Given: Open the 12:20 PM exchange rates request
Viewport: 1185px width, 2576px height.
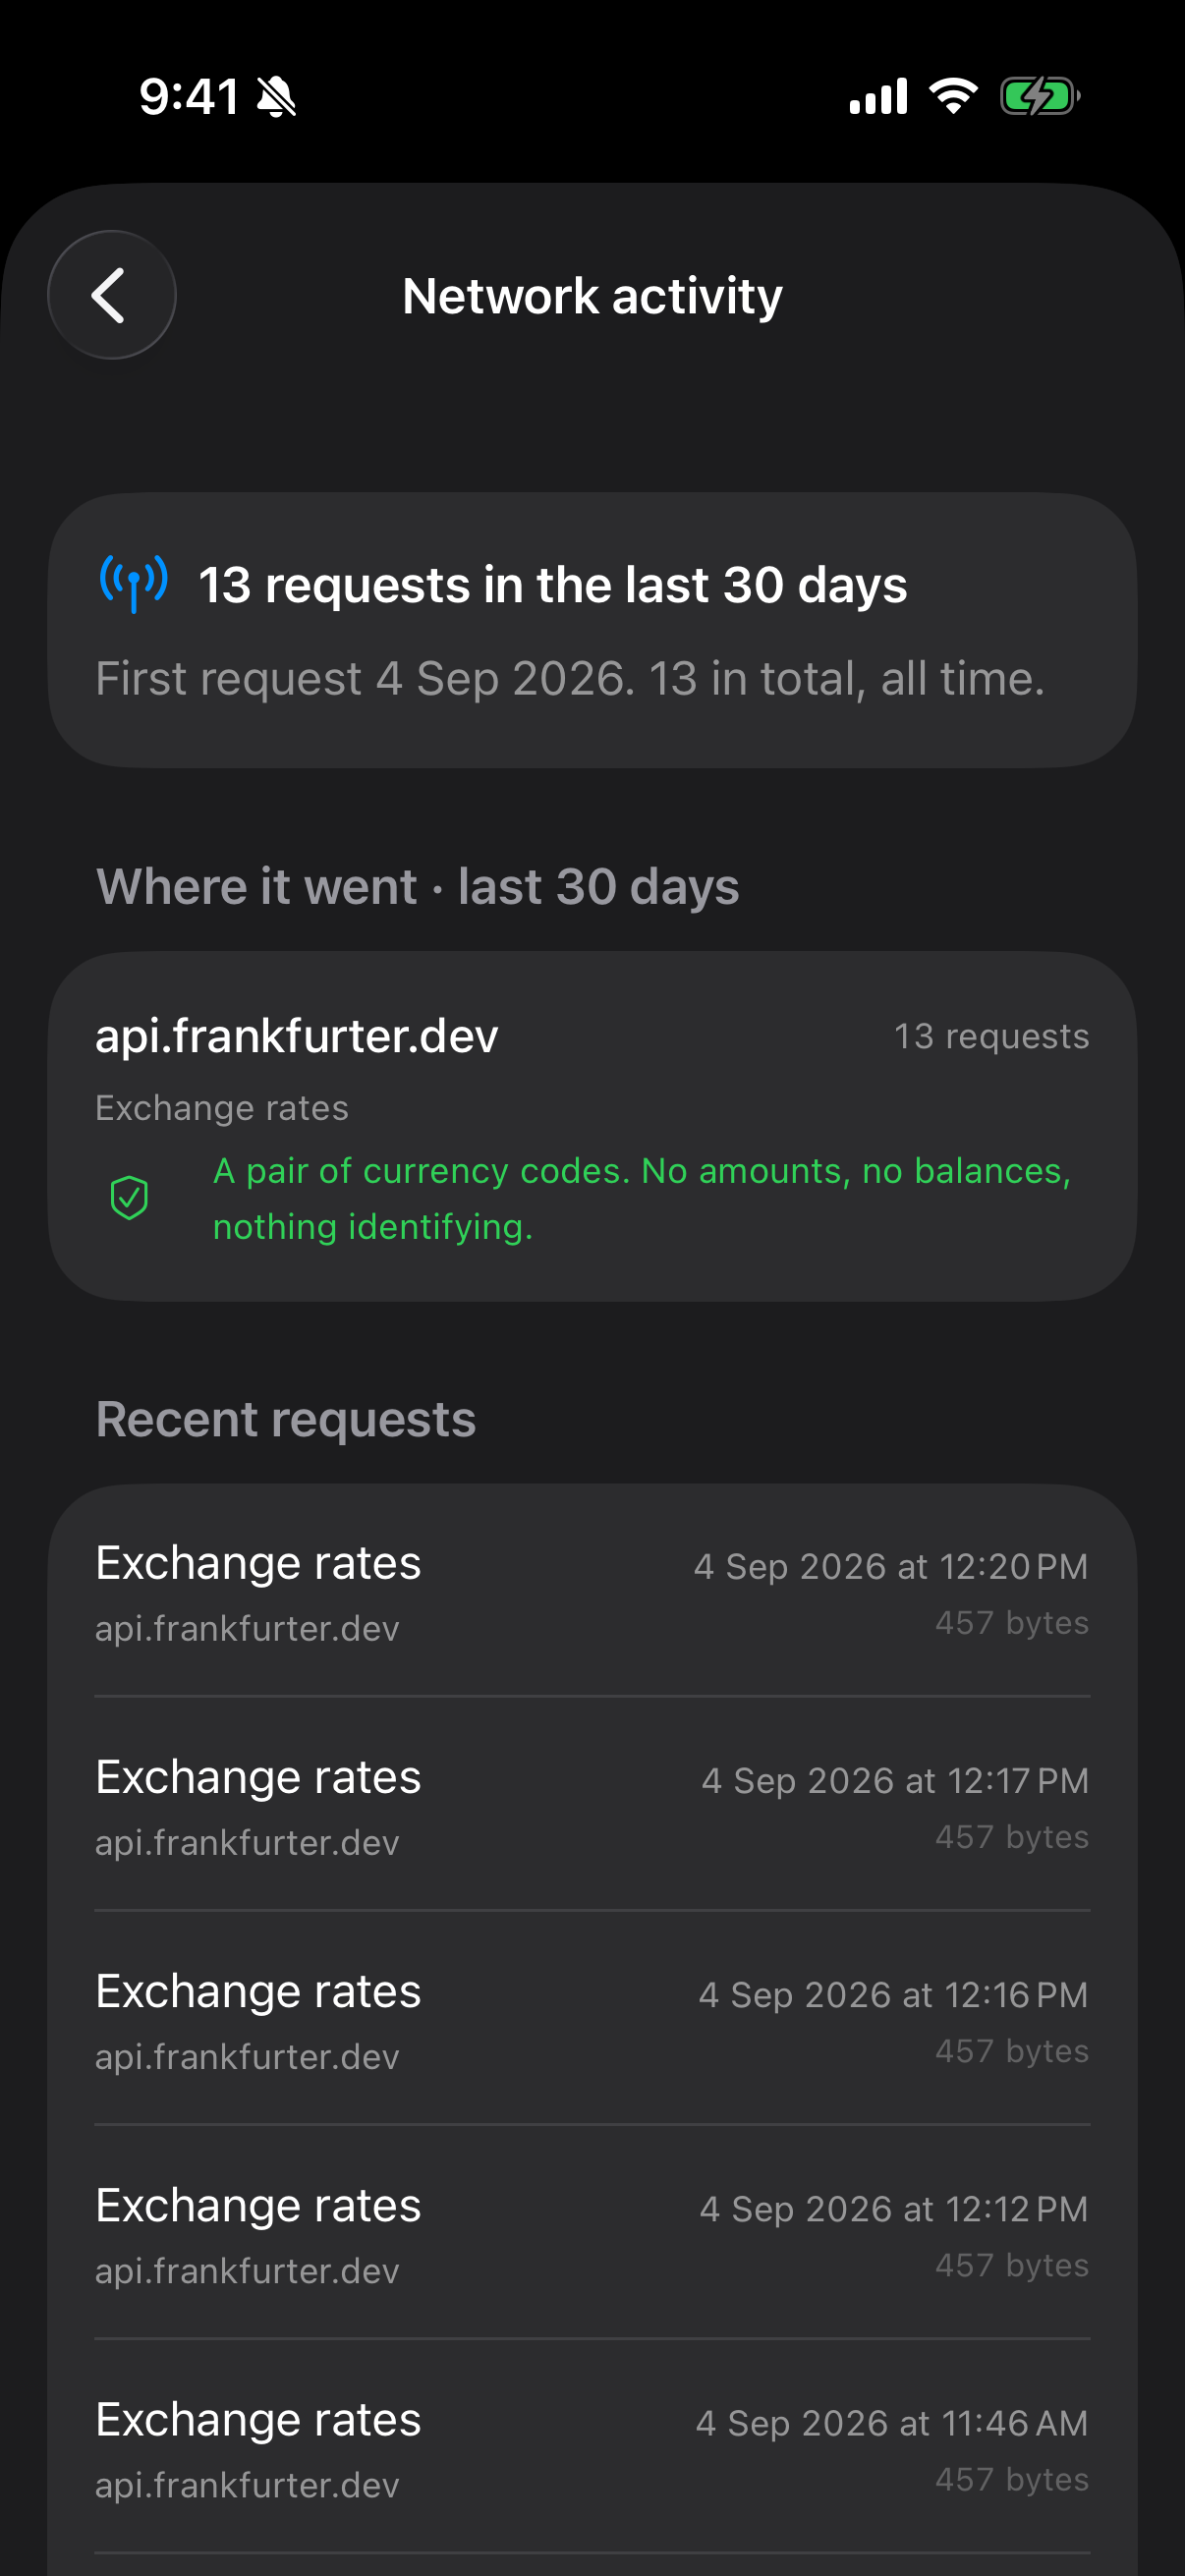Looking at the screenshot, I should (592, 1591).
